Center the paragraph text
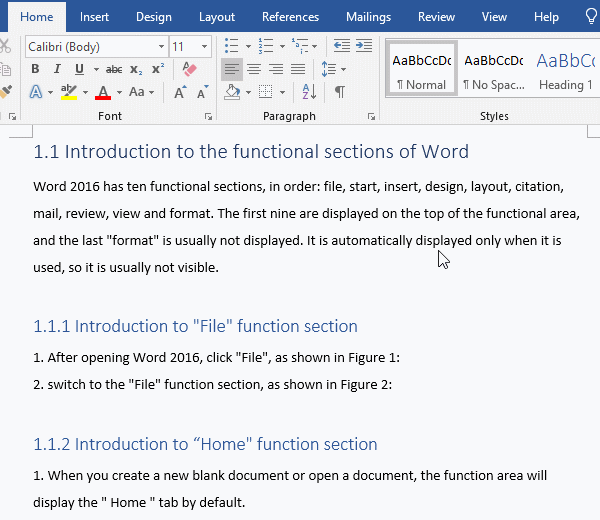The height and width of the screenshot is (520, 600). point(254,69)
